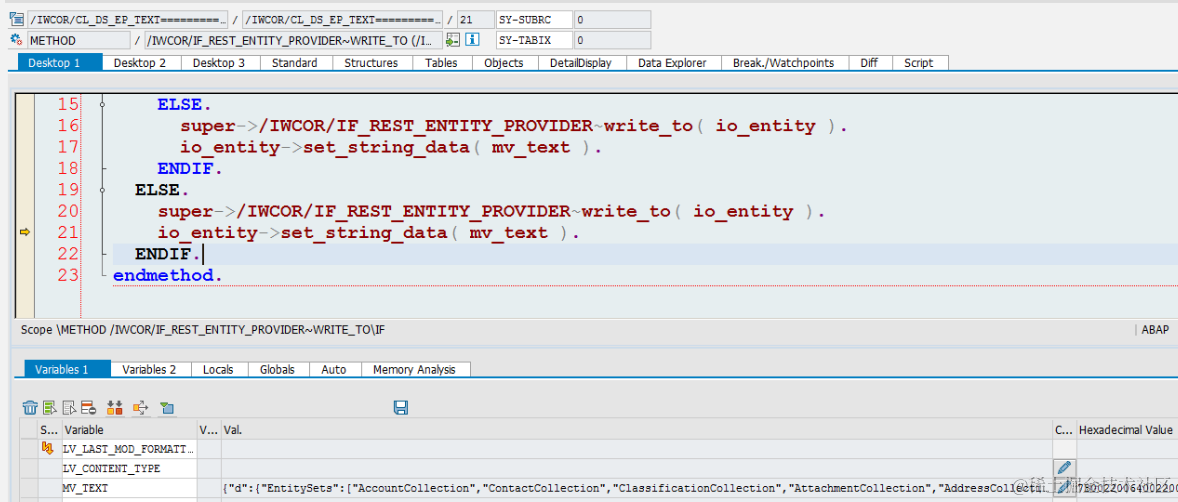
Task: Click the blue square with green triangle icon
Action: [x=167, y=407]
